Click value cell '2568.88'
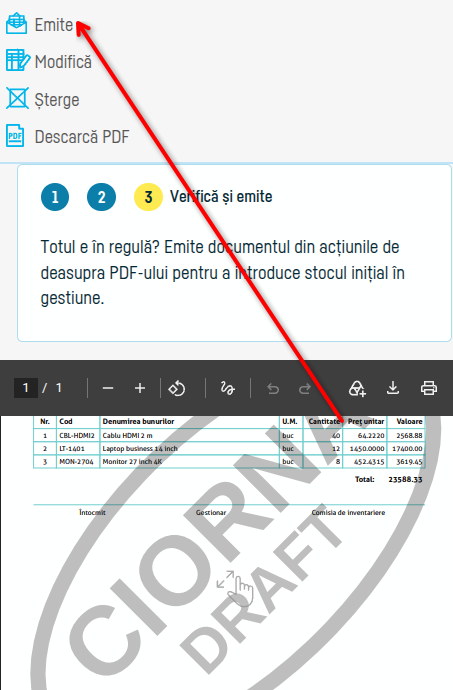Viewport: 453px width, 690px height. 409,436
